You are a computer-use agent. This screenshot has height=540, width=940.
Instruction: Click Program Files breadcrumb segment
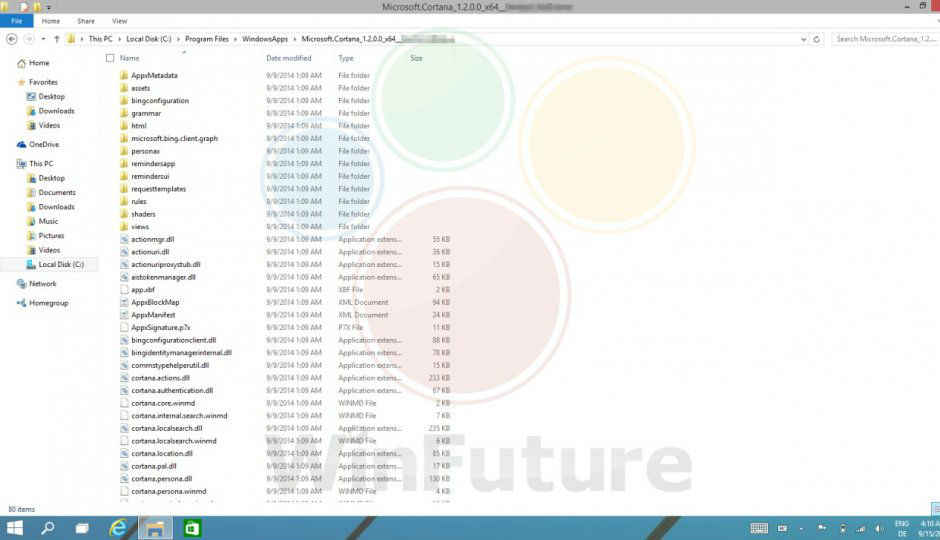click(x=207, y=39)
